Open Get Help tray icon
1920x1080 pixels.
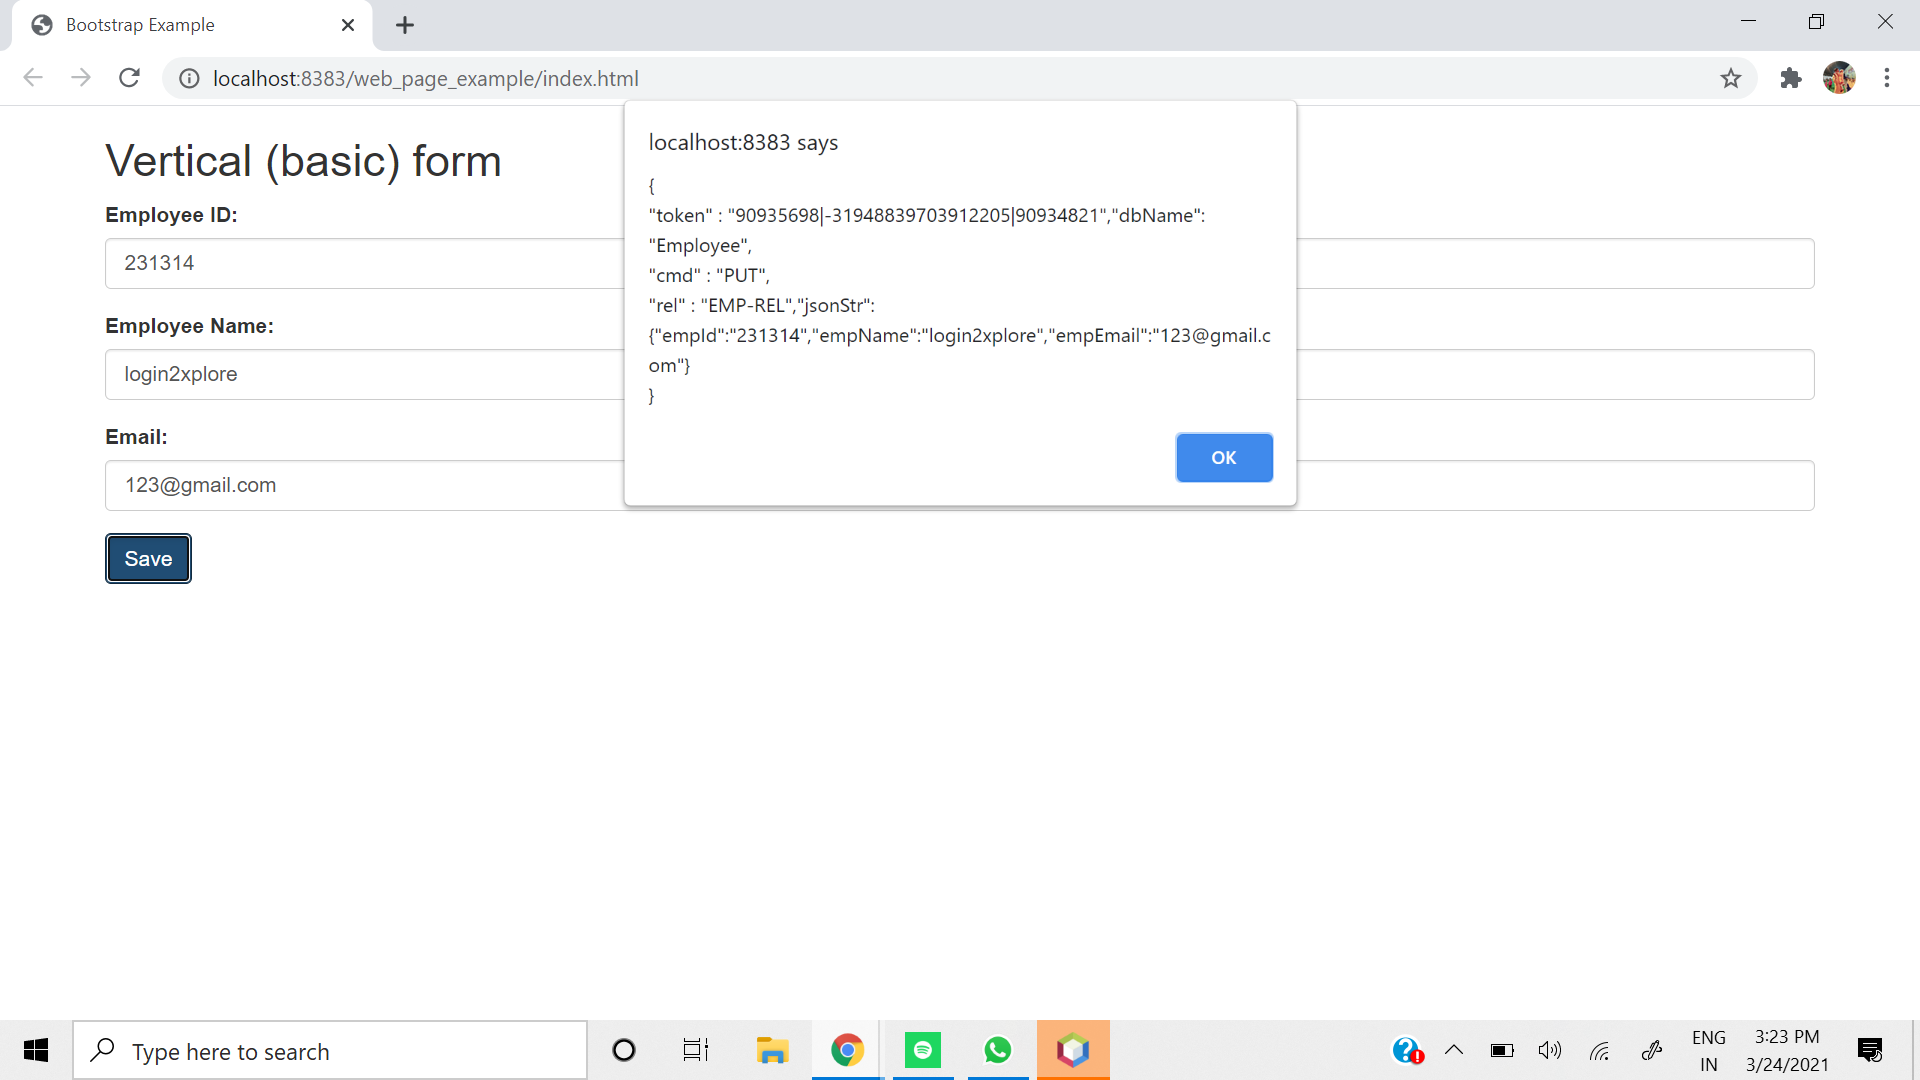tap(1408, 1050)
